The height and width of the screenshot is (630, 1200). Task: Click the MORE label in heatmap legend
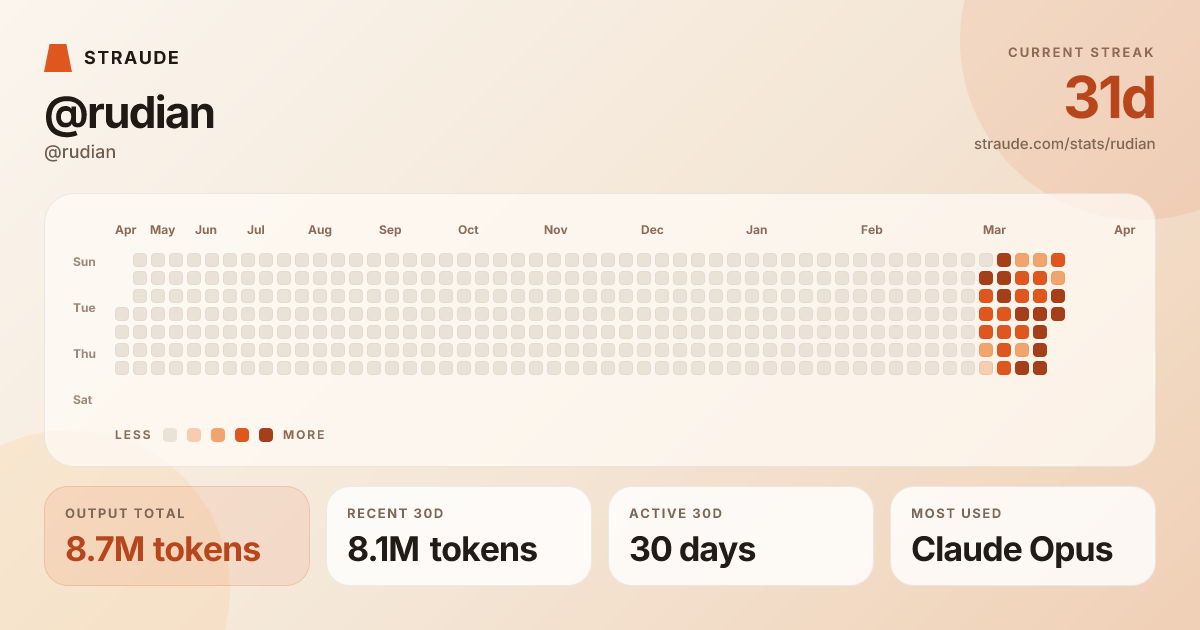(x=304, y=435)
